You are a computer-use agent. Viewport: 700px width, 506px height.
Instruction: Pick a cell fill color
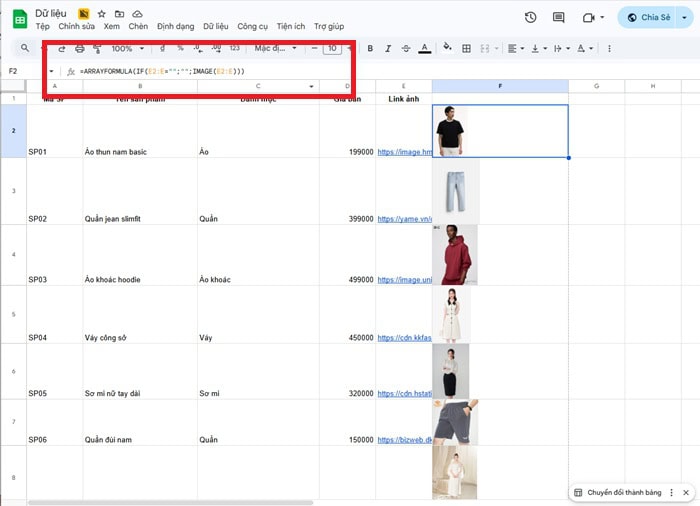pyautogui.click(x=447, y=48)
